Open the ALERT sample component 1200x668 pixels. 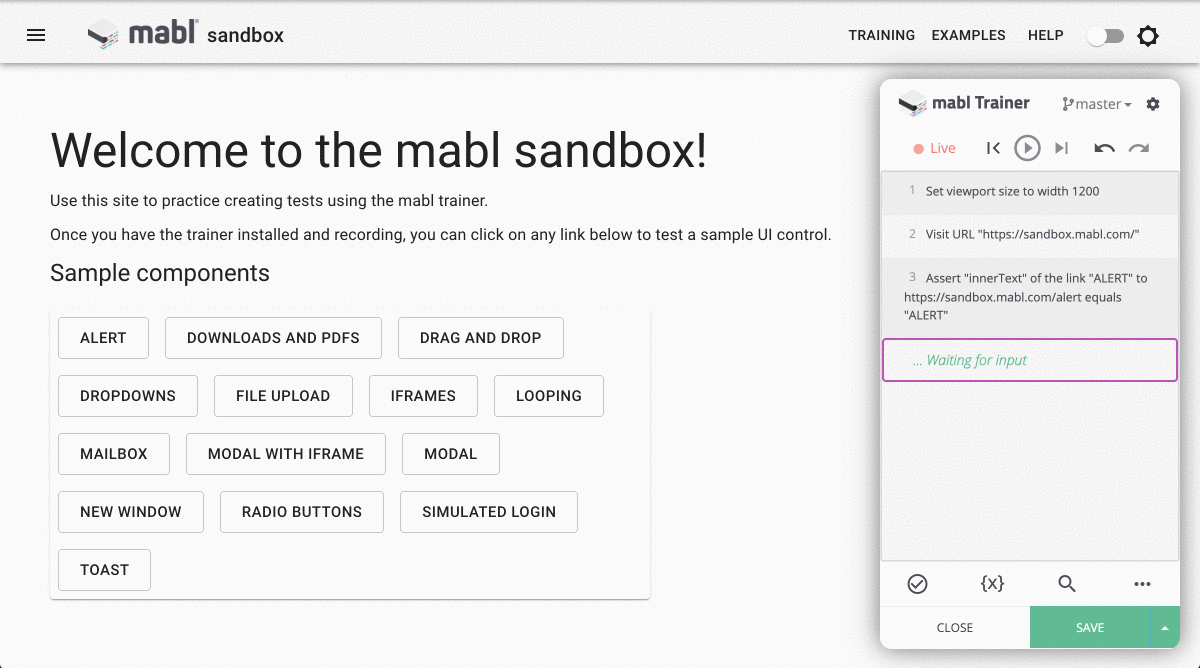104,338
